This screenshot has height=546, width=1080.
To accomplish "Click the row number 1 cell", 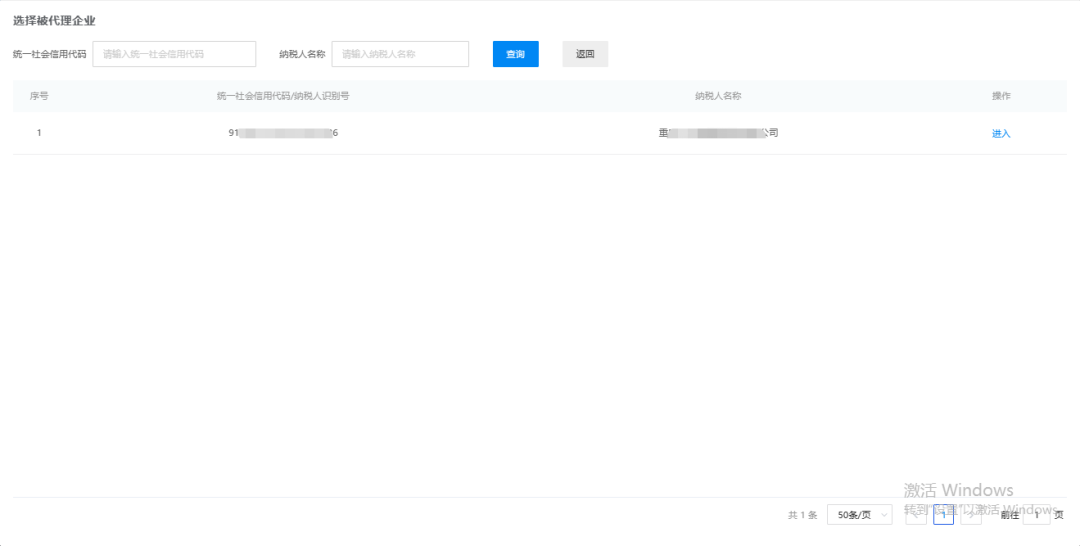I will 39,133.
